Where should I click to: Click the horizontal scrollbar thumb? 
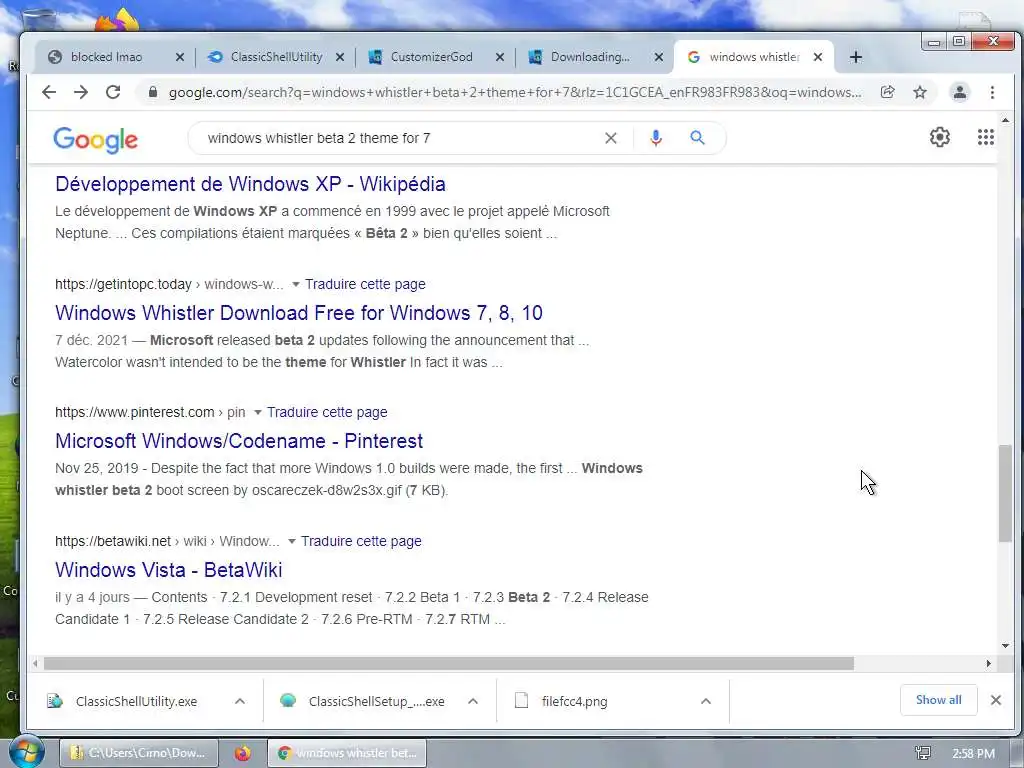coord(449,664)
